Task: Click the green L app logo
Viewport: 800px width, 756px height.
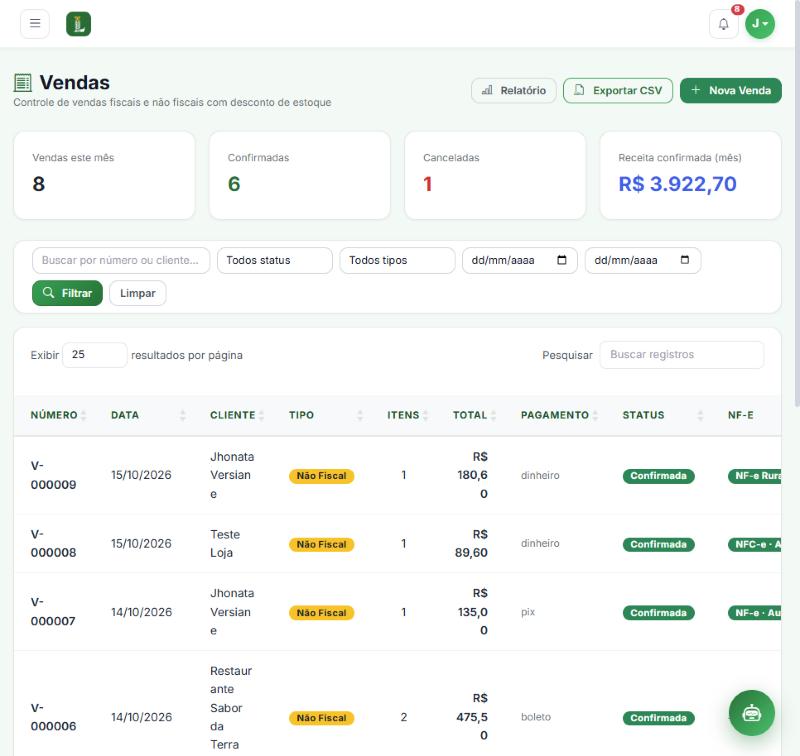Action: [x=79, y=24]
